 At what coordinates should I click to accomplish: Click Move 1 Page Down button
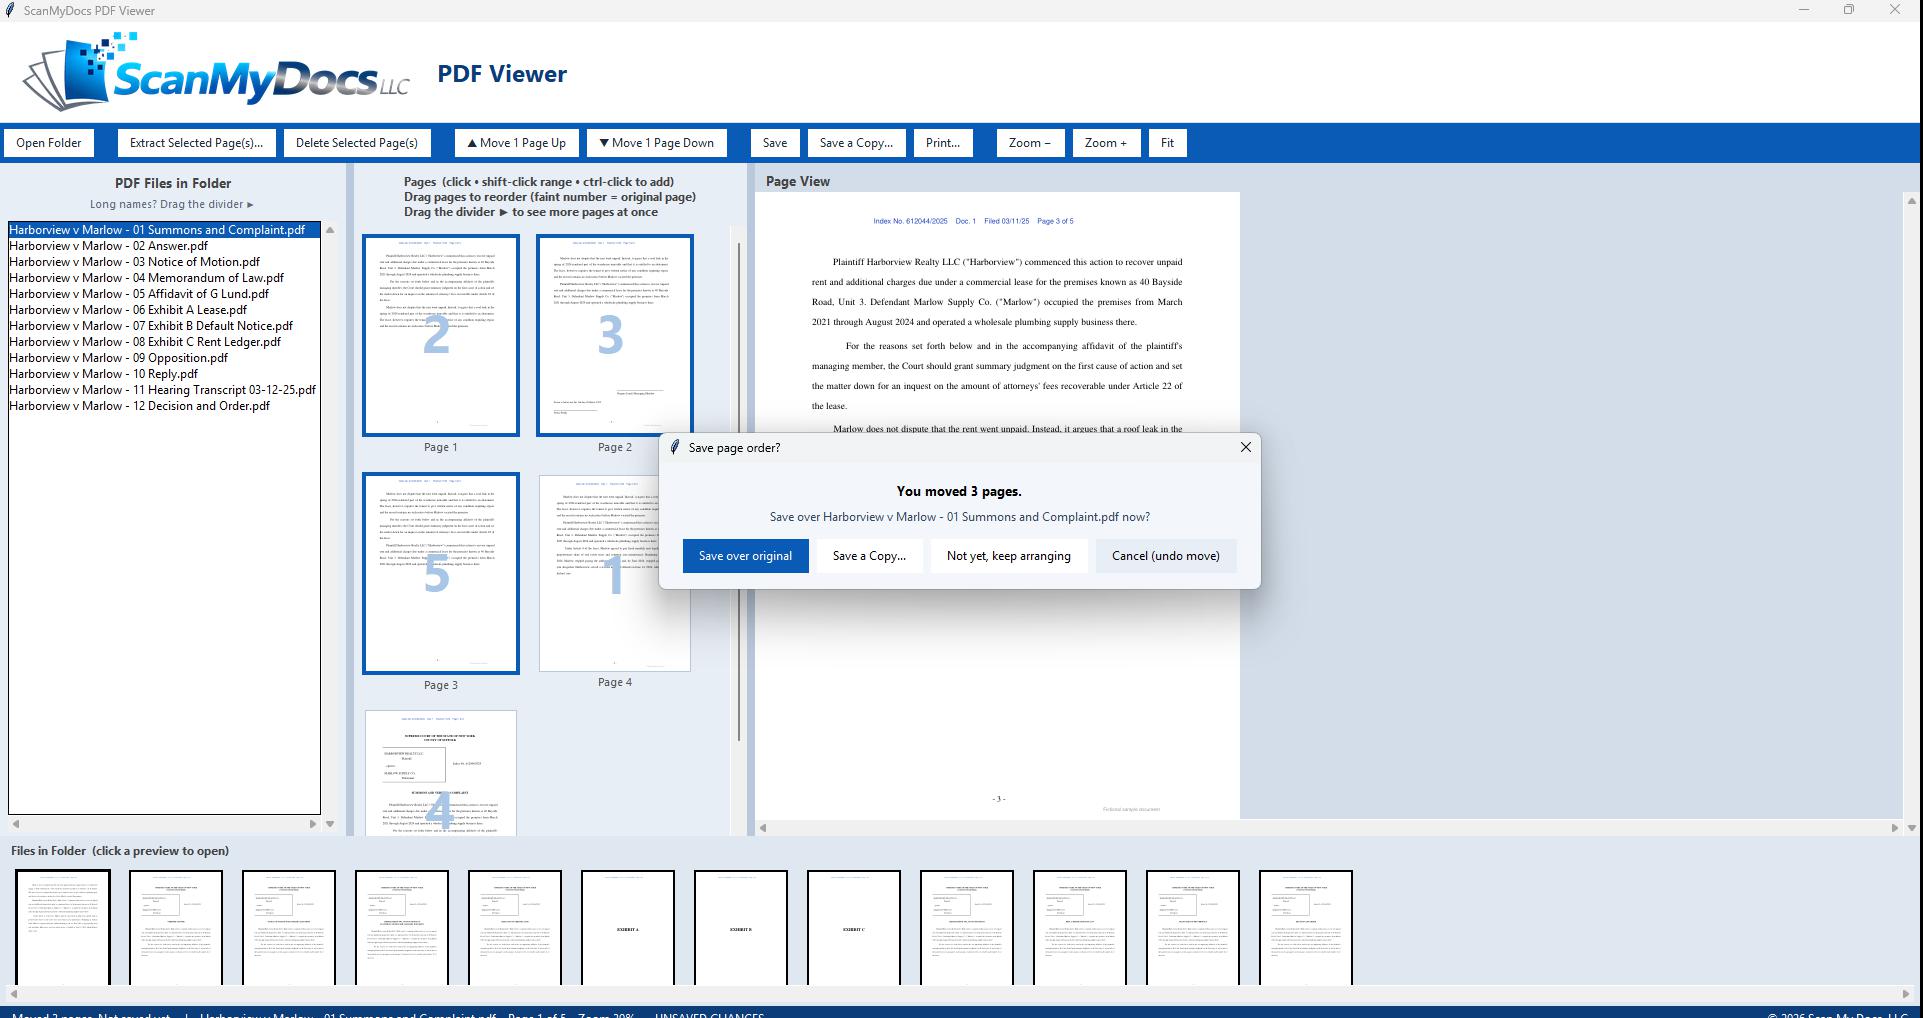coord(657,143)
